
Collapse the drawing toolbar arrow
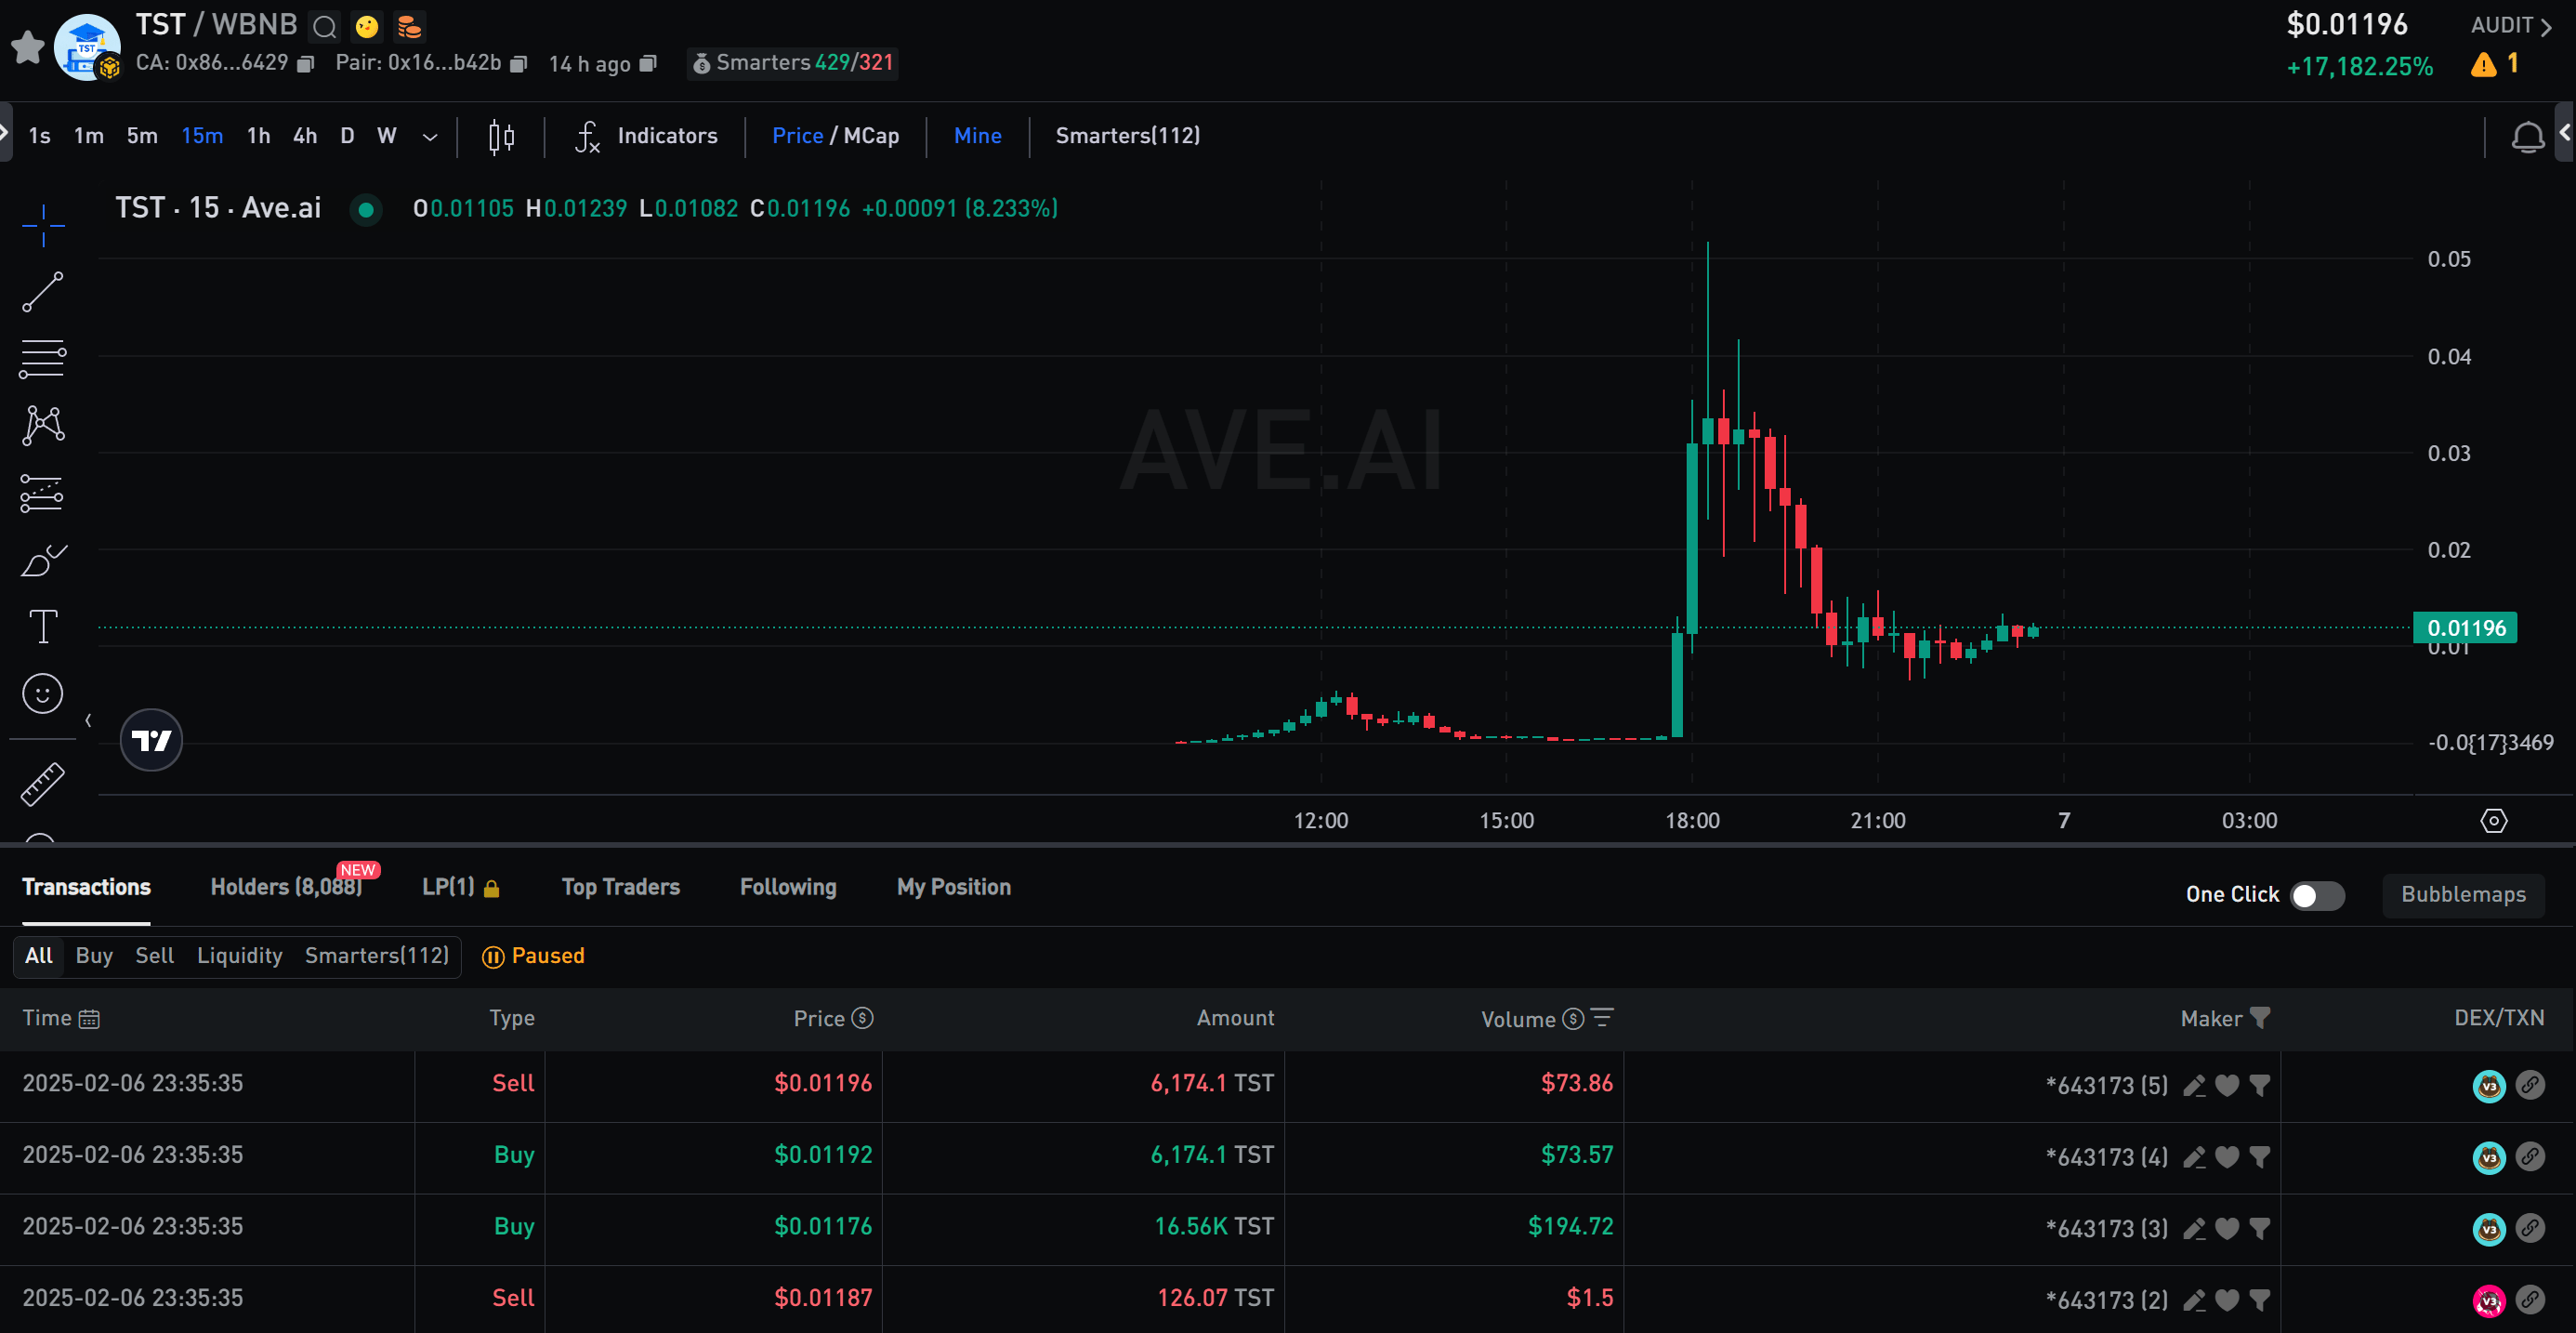88,720
